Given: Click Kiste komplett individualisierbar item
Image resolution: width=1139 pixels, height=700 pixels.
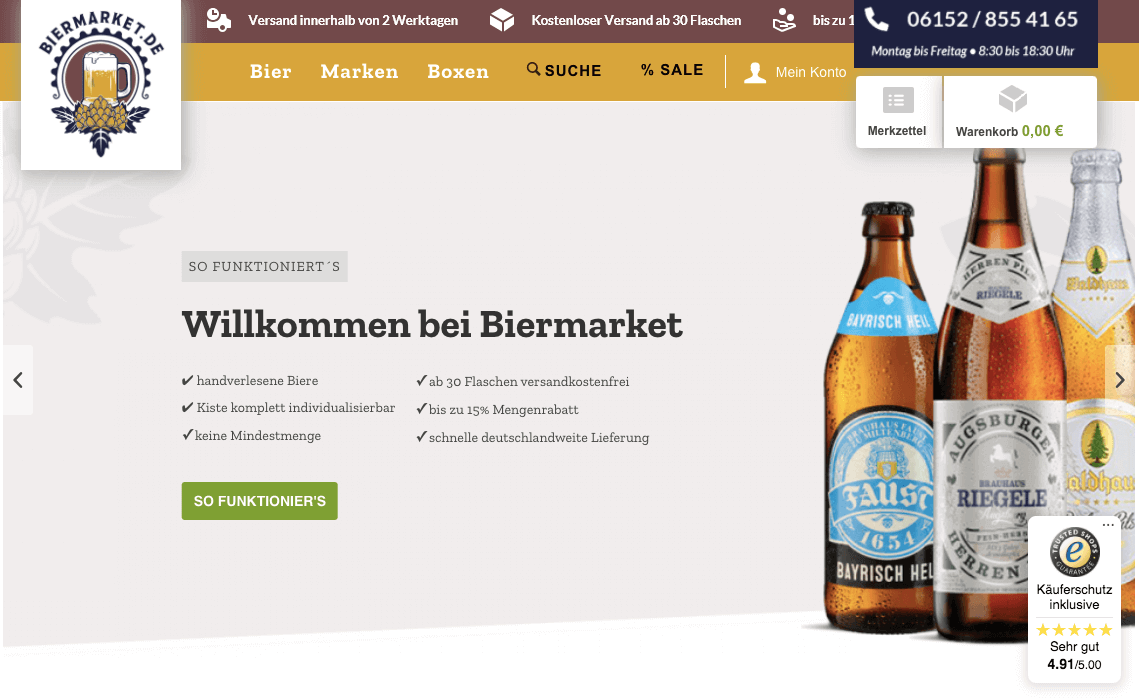Looking at the screenshot, I should pyautogui.click(x=288, y=407).
